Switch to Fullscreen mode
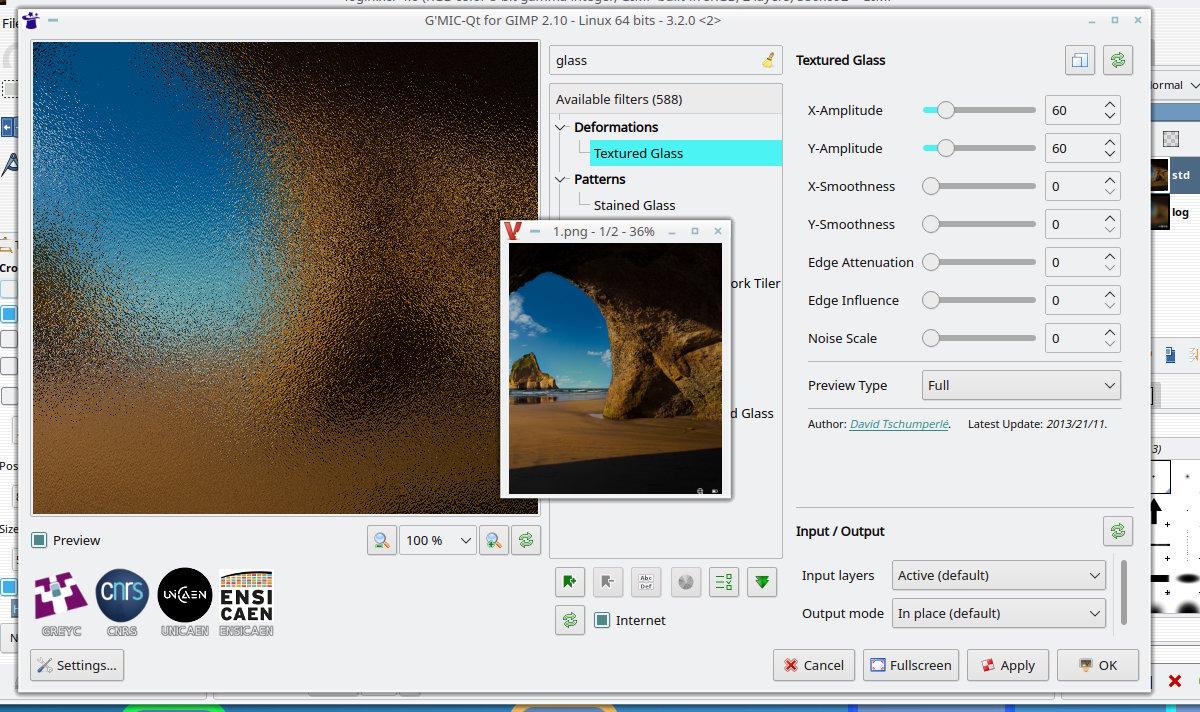Viewport: 1200px width, 712px height. (910, 665)
